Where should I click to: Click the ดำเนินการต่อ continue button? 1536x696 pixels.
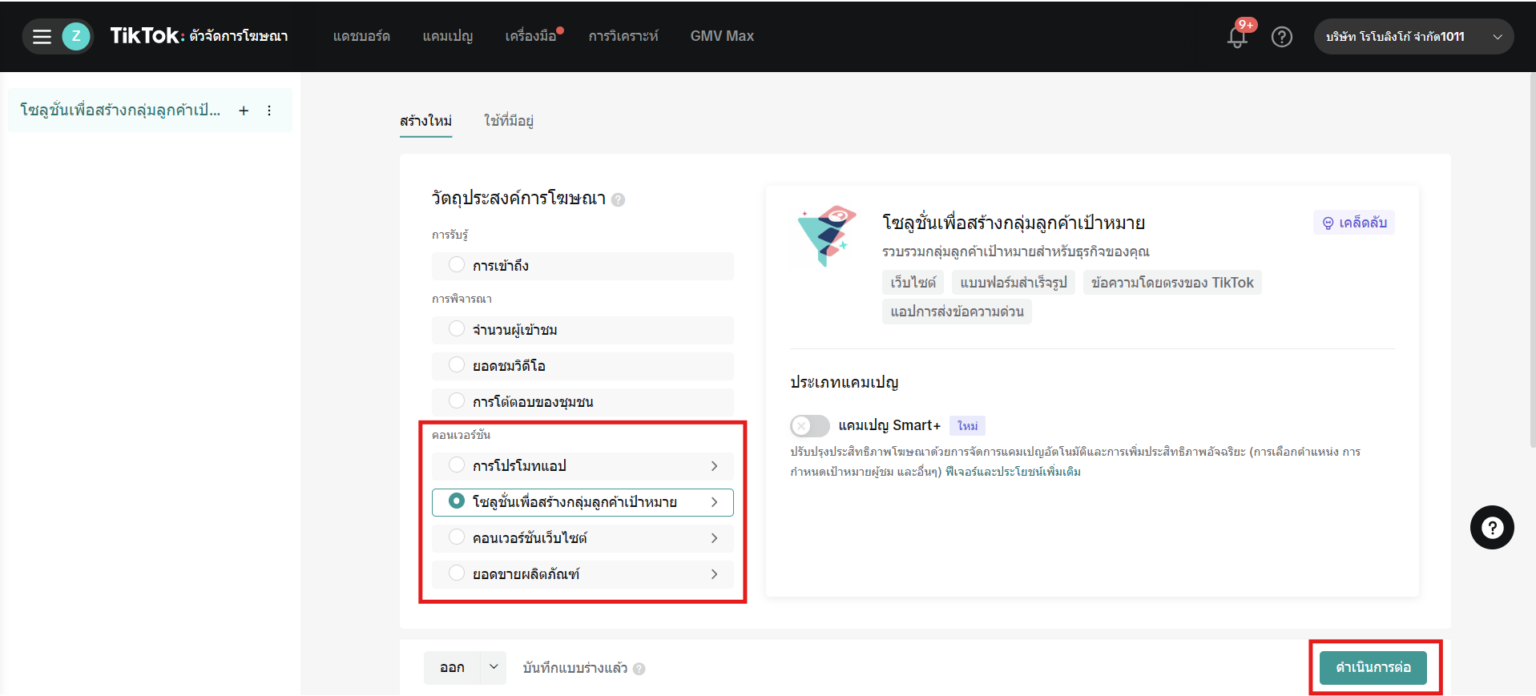(1374, 667)
